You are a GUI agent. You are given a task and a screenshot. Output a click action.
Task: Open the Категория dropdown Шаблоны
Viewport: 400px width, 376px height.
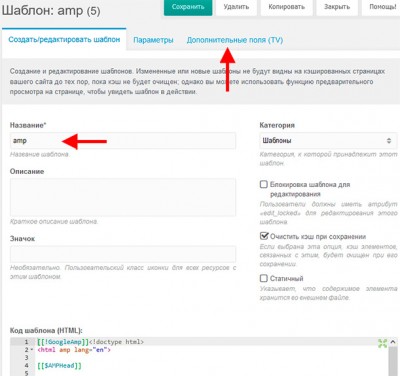tap(328, 140)
